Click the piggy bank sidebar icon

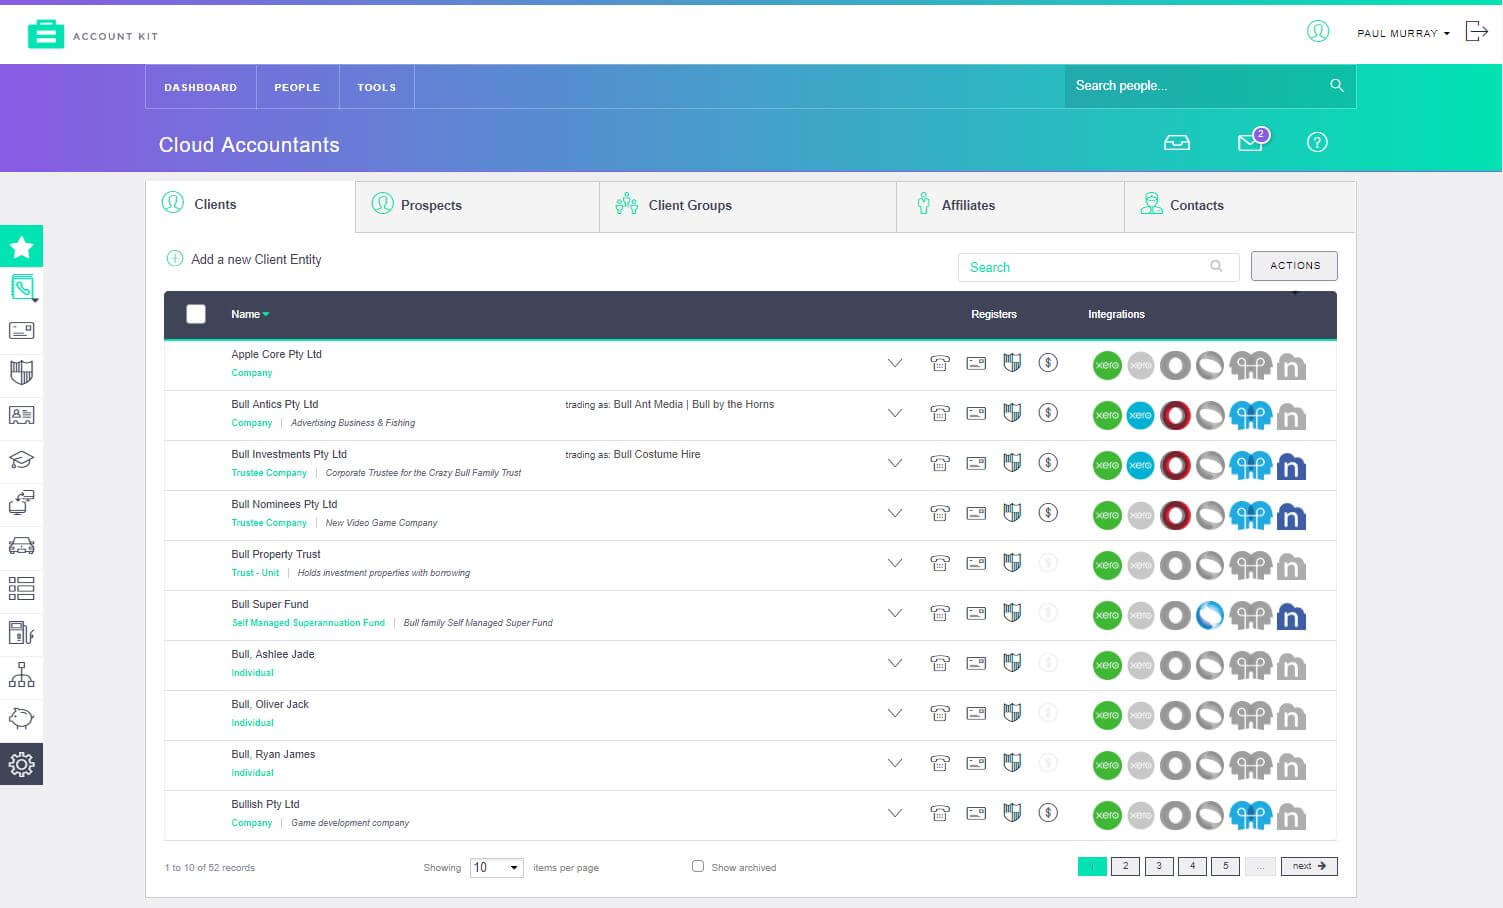click(21, 718)
